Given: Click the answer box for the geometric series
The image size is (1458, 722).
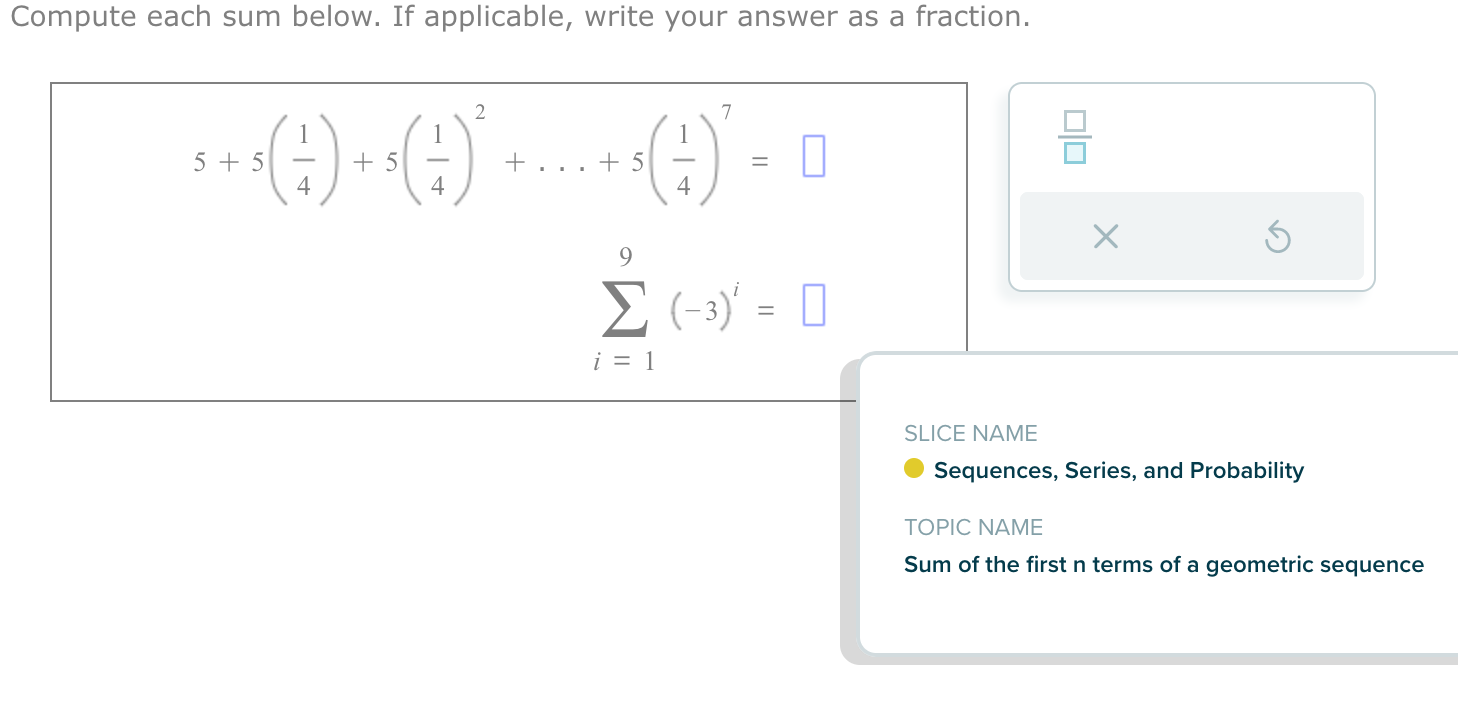Looking at the screenshot, I should coord(812,157).
